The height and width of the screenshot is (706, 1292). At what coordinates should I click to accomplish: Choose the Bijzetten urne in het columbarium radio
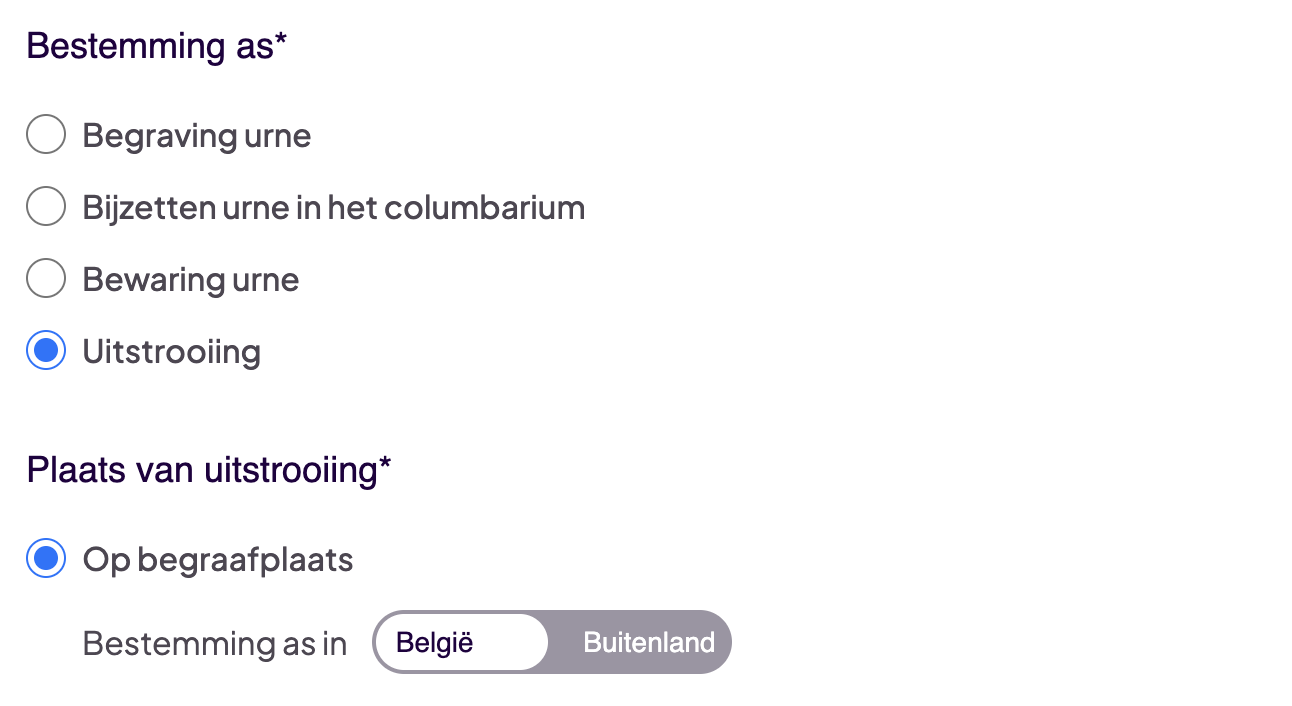46,207
